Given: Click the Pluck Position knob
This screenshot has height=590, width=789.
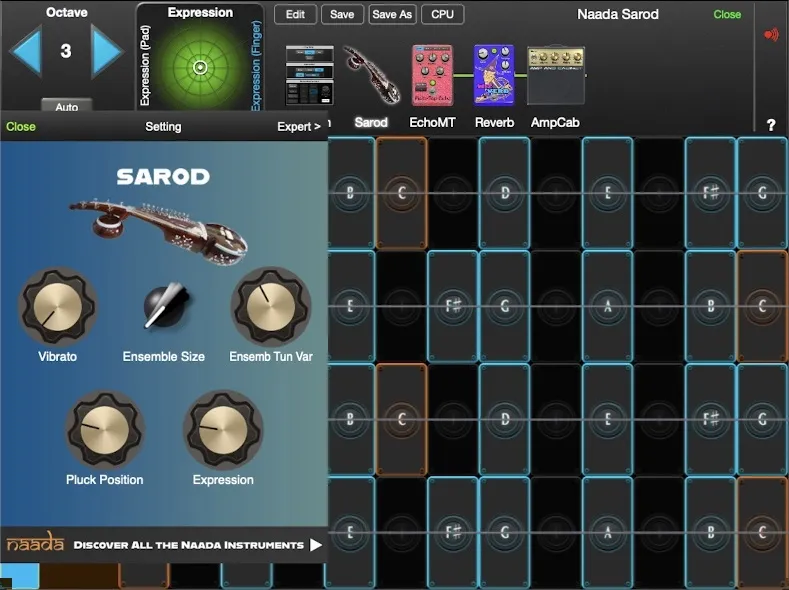Looking at the screenshot, I should click(105, 431).
